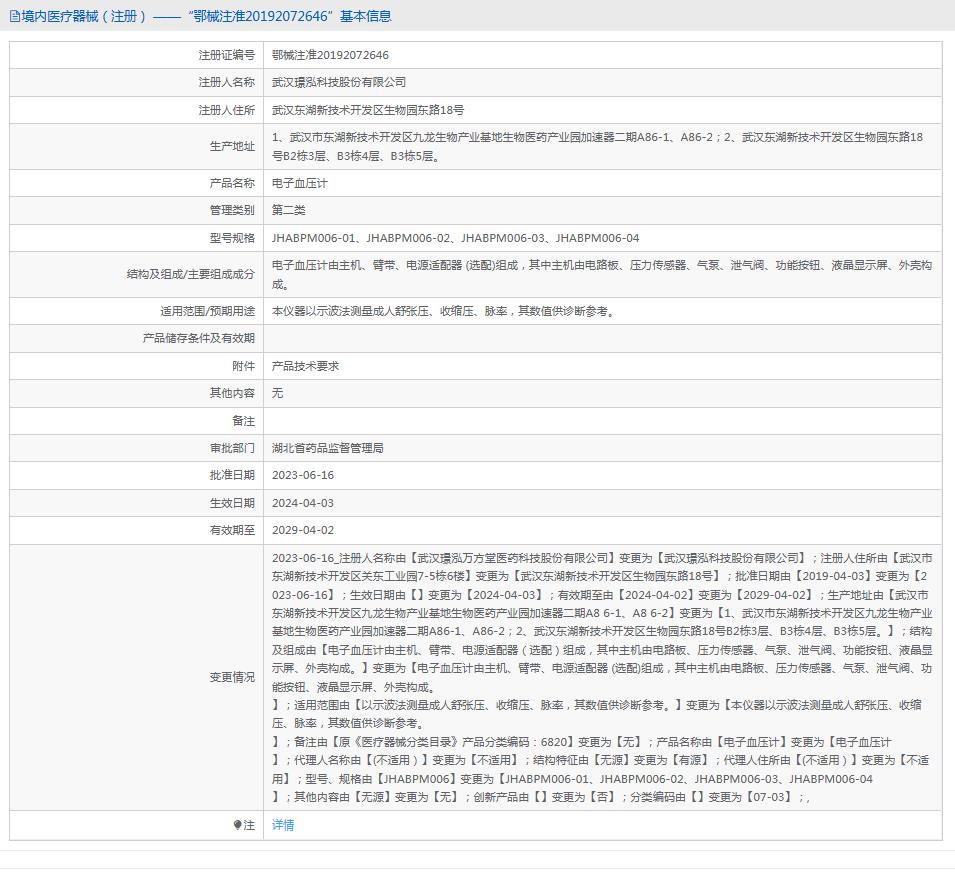Click the 生产地址 row label
This screenshot has width=955, height=873.
[232, 146]
